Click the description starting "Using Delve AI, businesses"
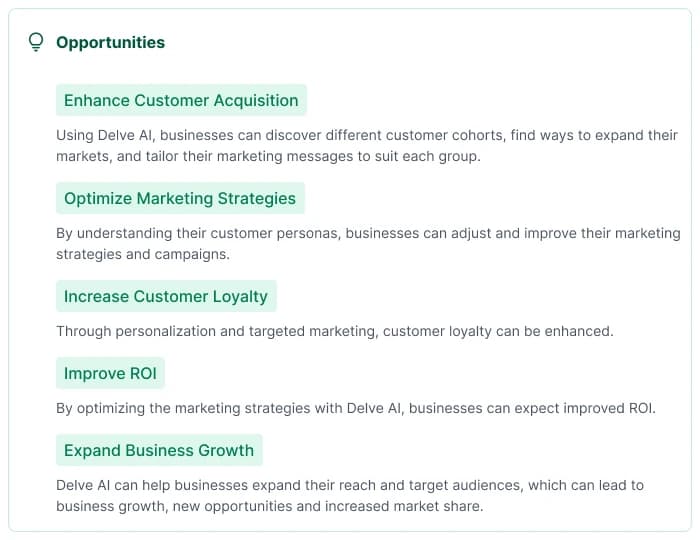This screenshot has width=700, height=540. tap(366, 146)
